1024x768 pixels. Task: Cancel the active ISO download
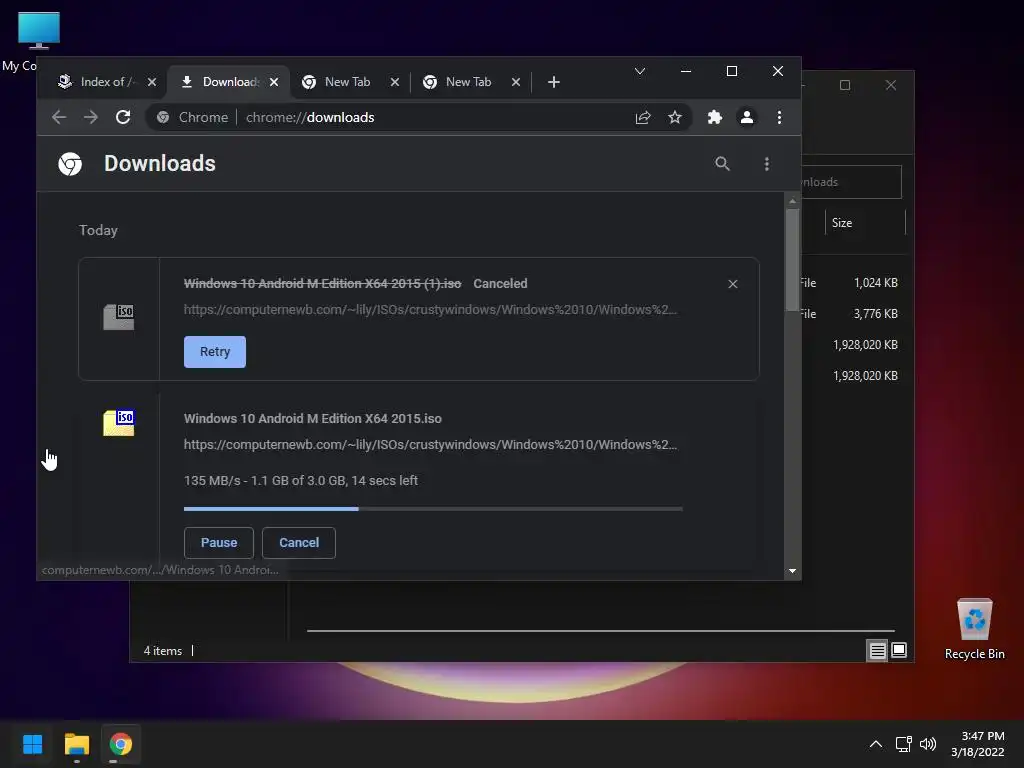coord(299,543)
